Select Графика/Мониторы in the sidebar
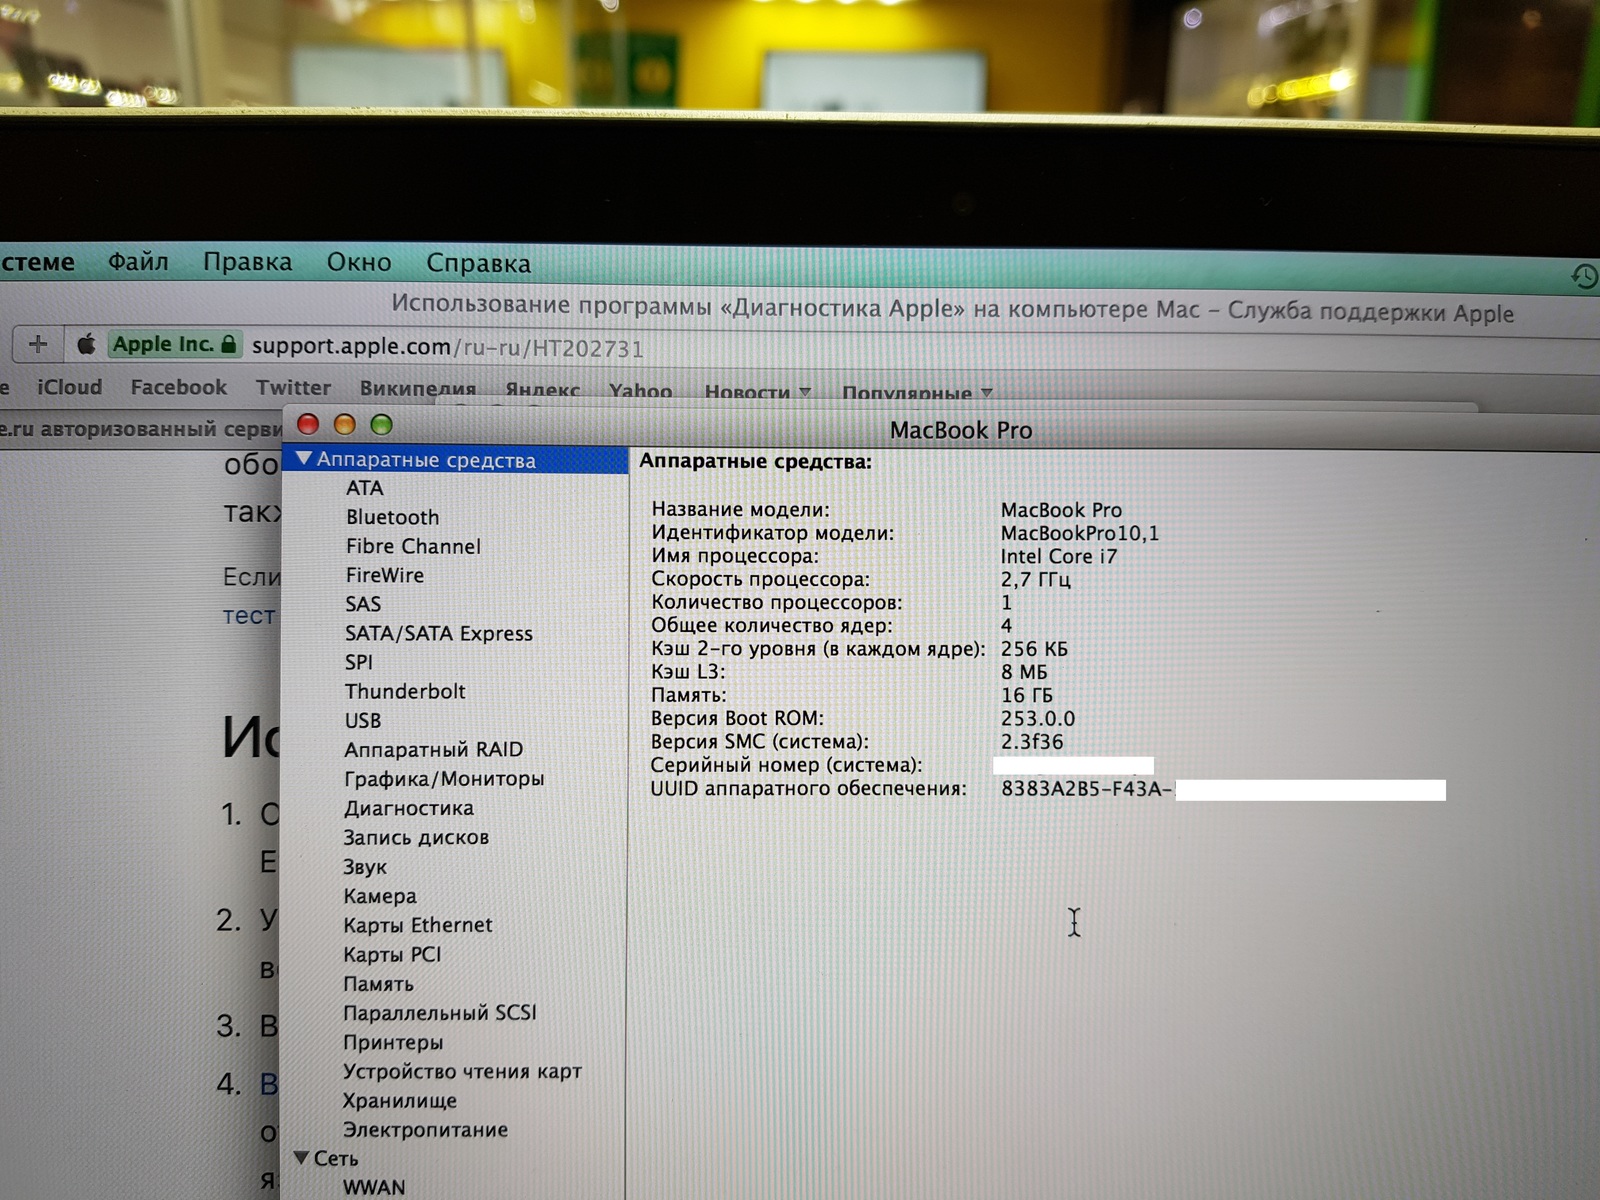1600x1200 pixels. point(444,778)
